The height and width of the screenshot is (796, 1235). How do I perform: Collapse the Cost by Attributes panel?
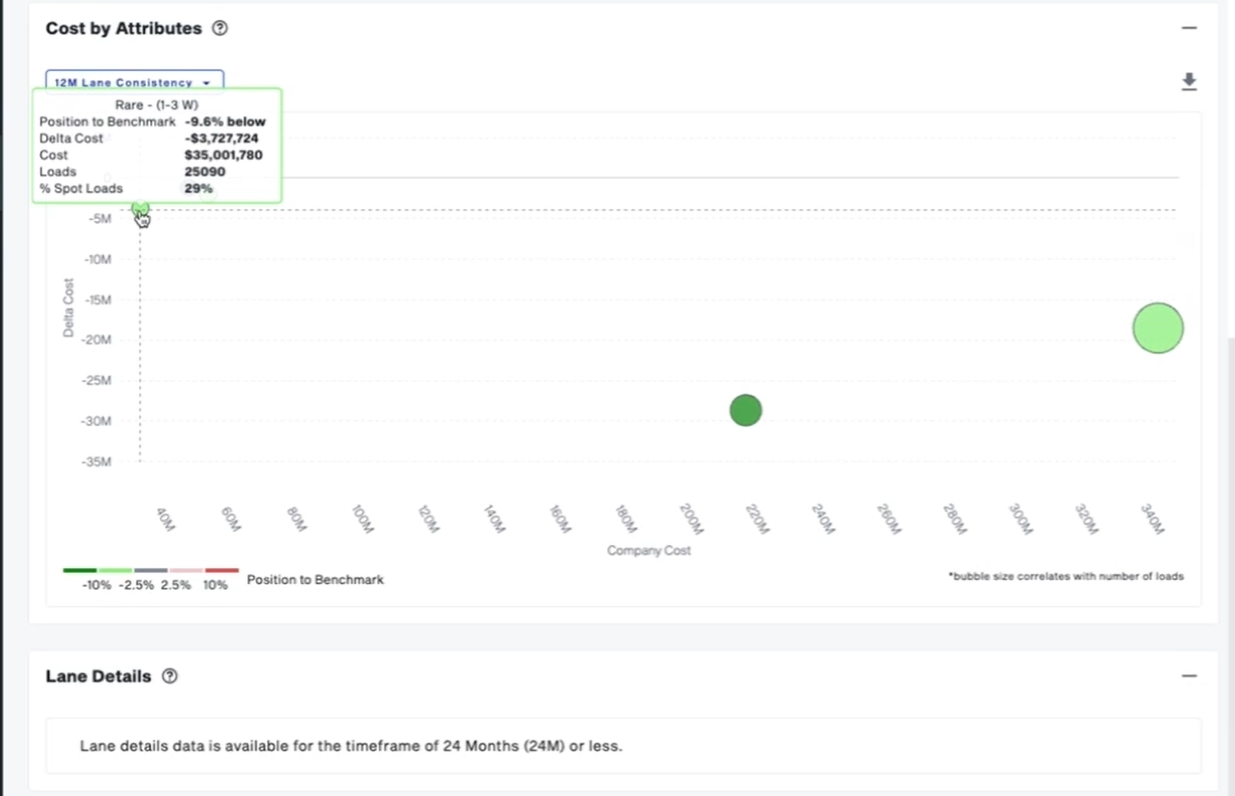tap(1189, 28)
